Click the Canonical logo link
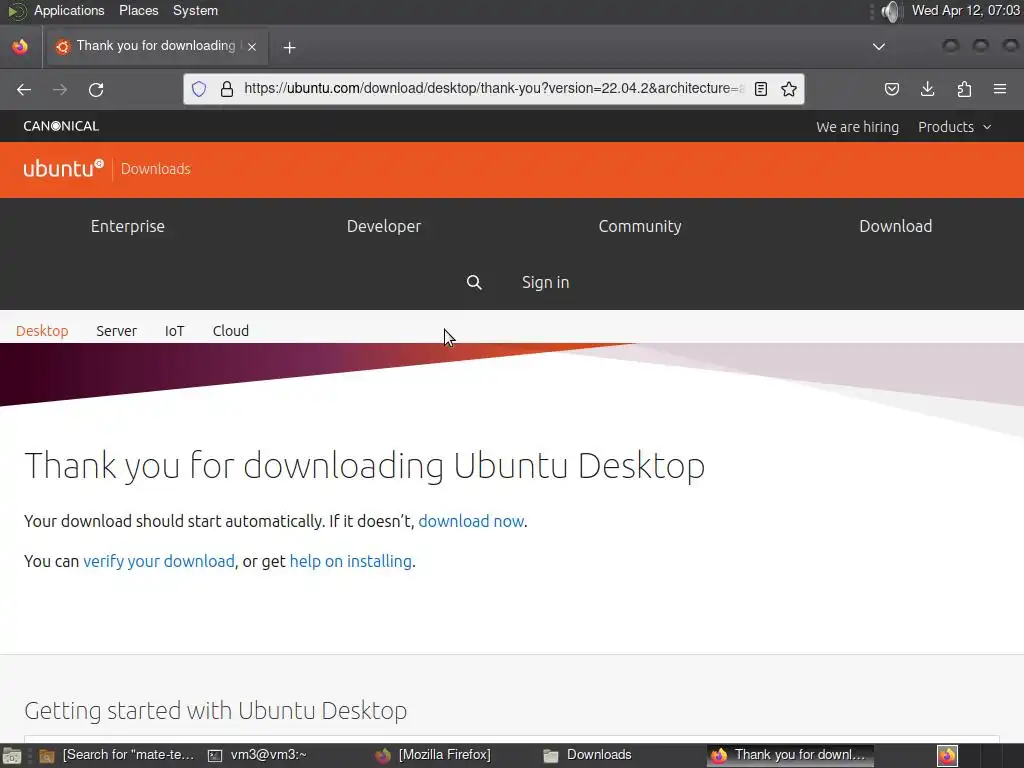The height and width of the screenshot is (768, 1024). [61, 126]
